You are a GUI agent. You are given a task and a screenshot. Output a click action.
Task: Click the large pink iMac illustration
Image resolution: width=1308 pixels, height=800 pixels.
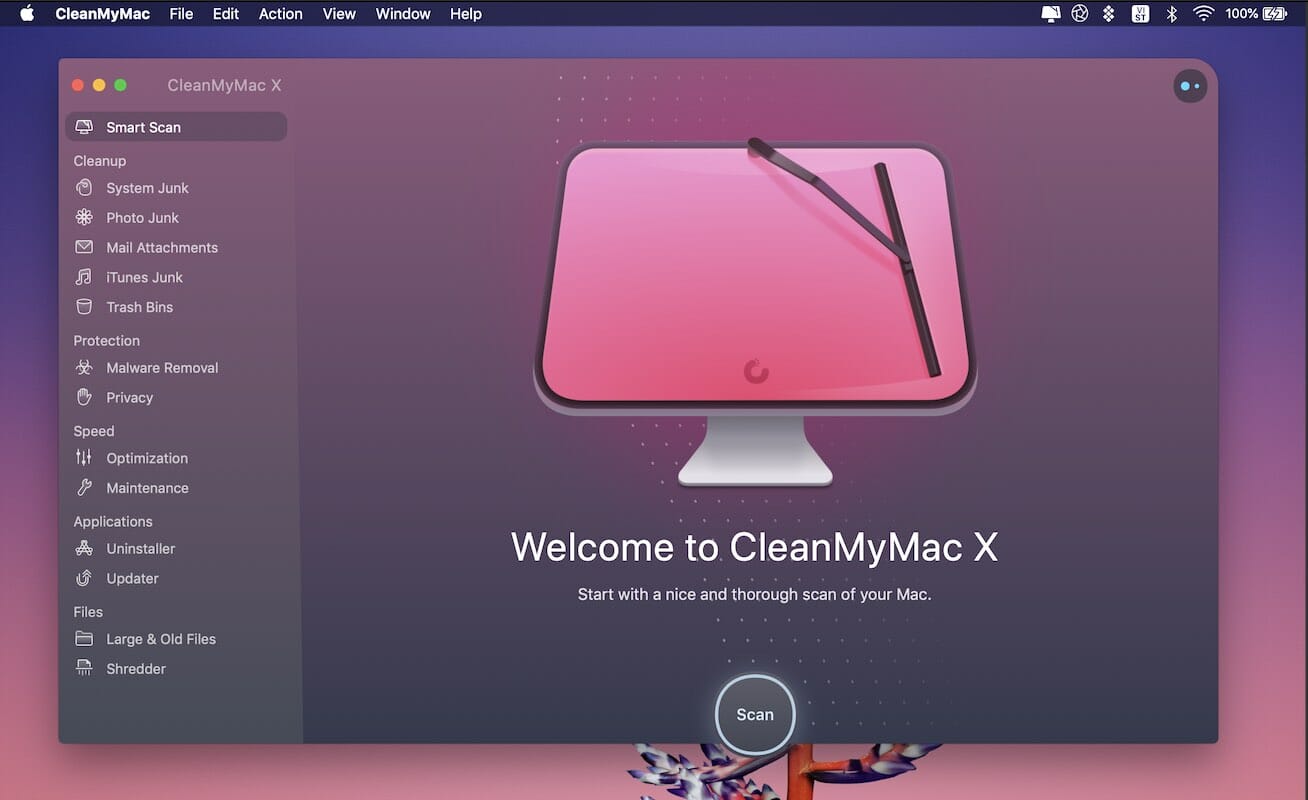pos(755,312)
